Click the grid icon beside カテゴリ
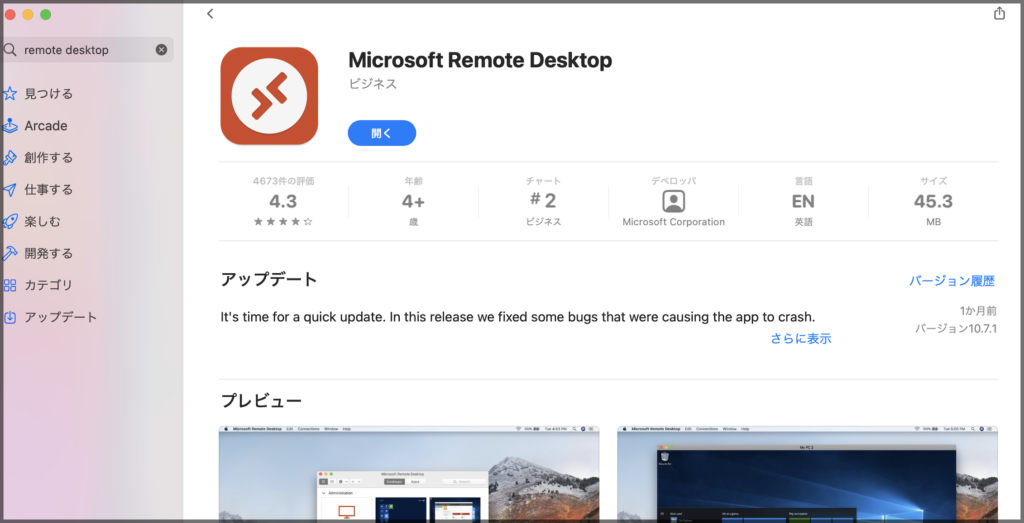This screenshot has height=523, width=1024. [10, 285]
